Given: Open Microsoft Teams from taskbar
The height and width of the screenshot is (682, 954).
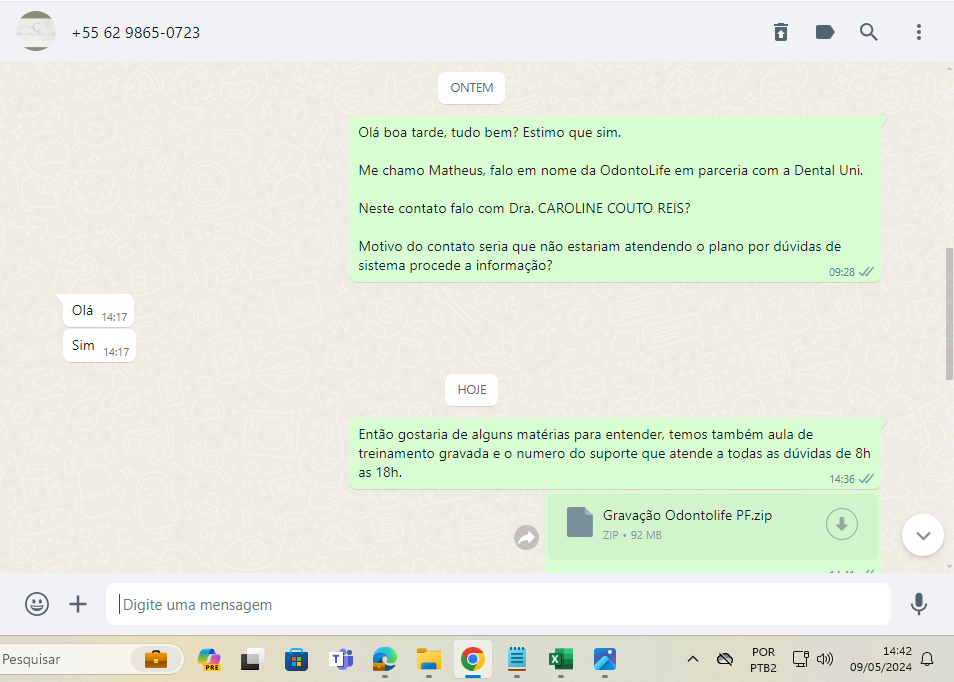Looking at the screenshot, I should click(x=341, y=659).
